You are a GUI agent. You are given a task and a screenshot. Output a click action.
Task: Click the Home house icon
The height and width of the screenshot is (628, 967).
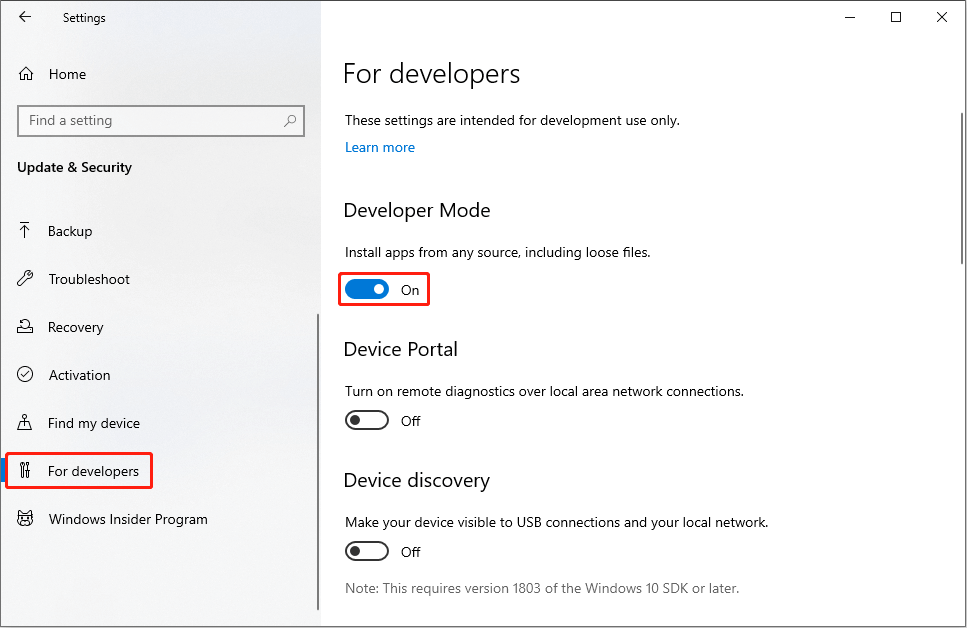(x=25, y=73)
